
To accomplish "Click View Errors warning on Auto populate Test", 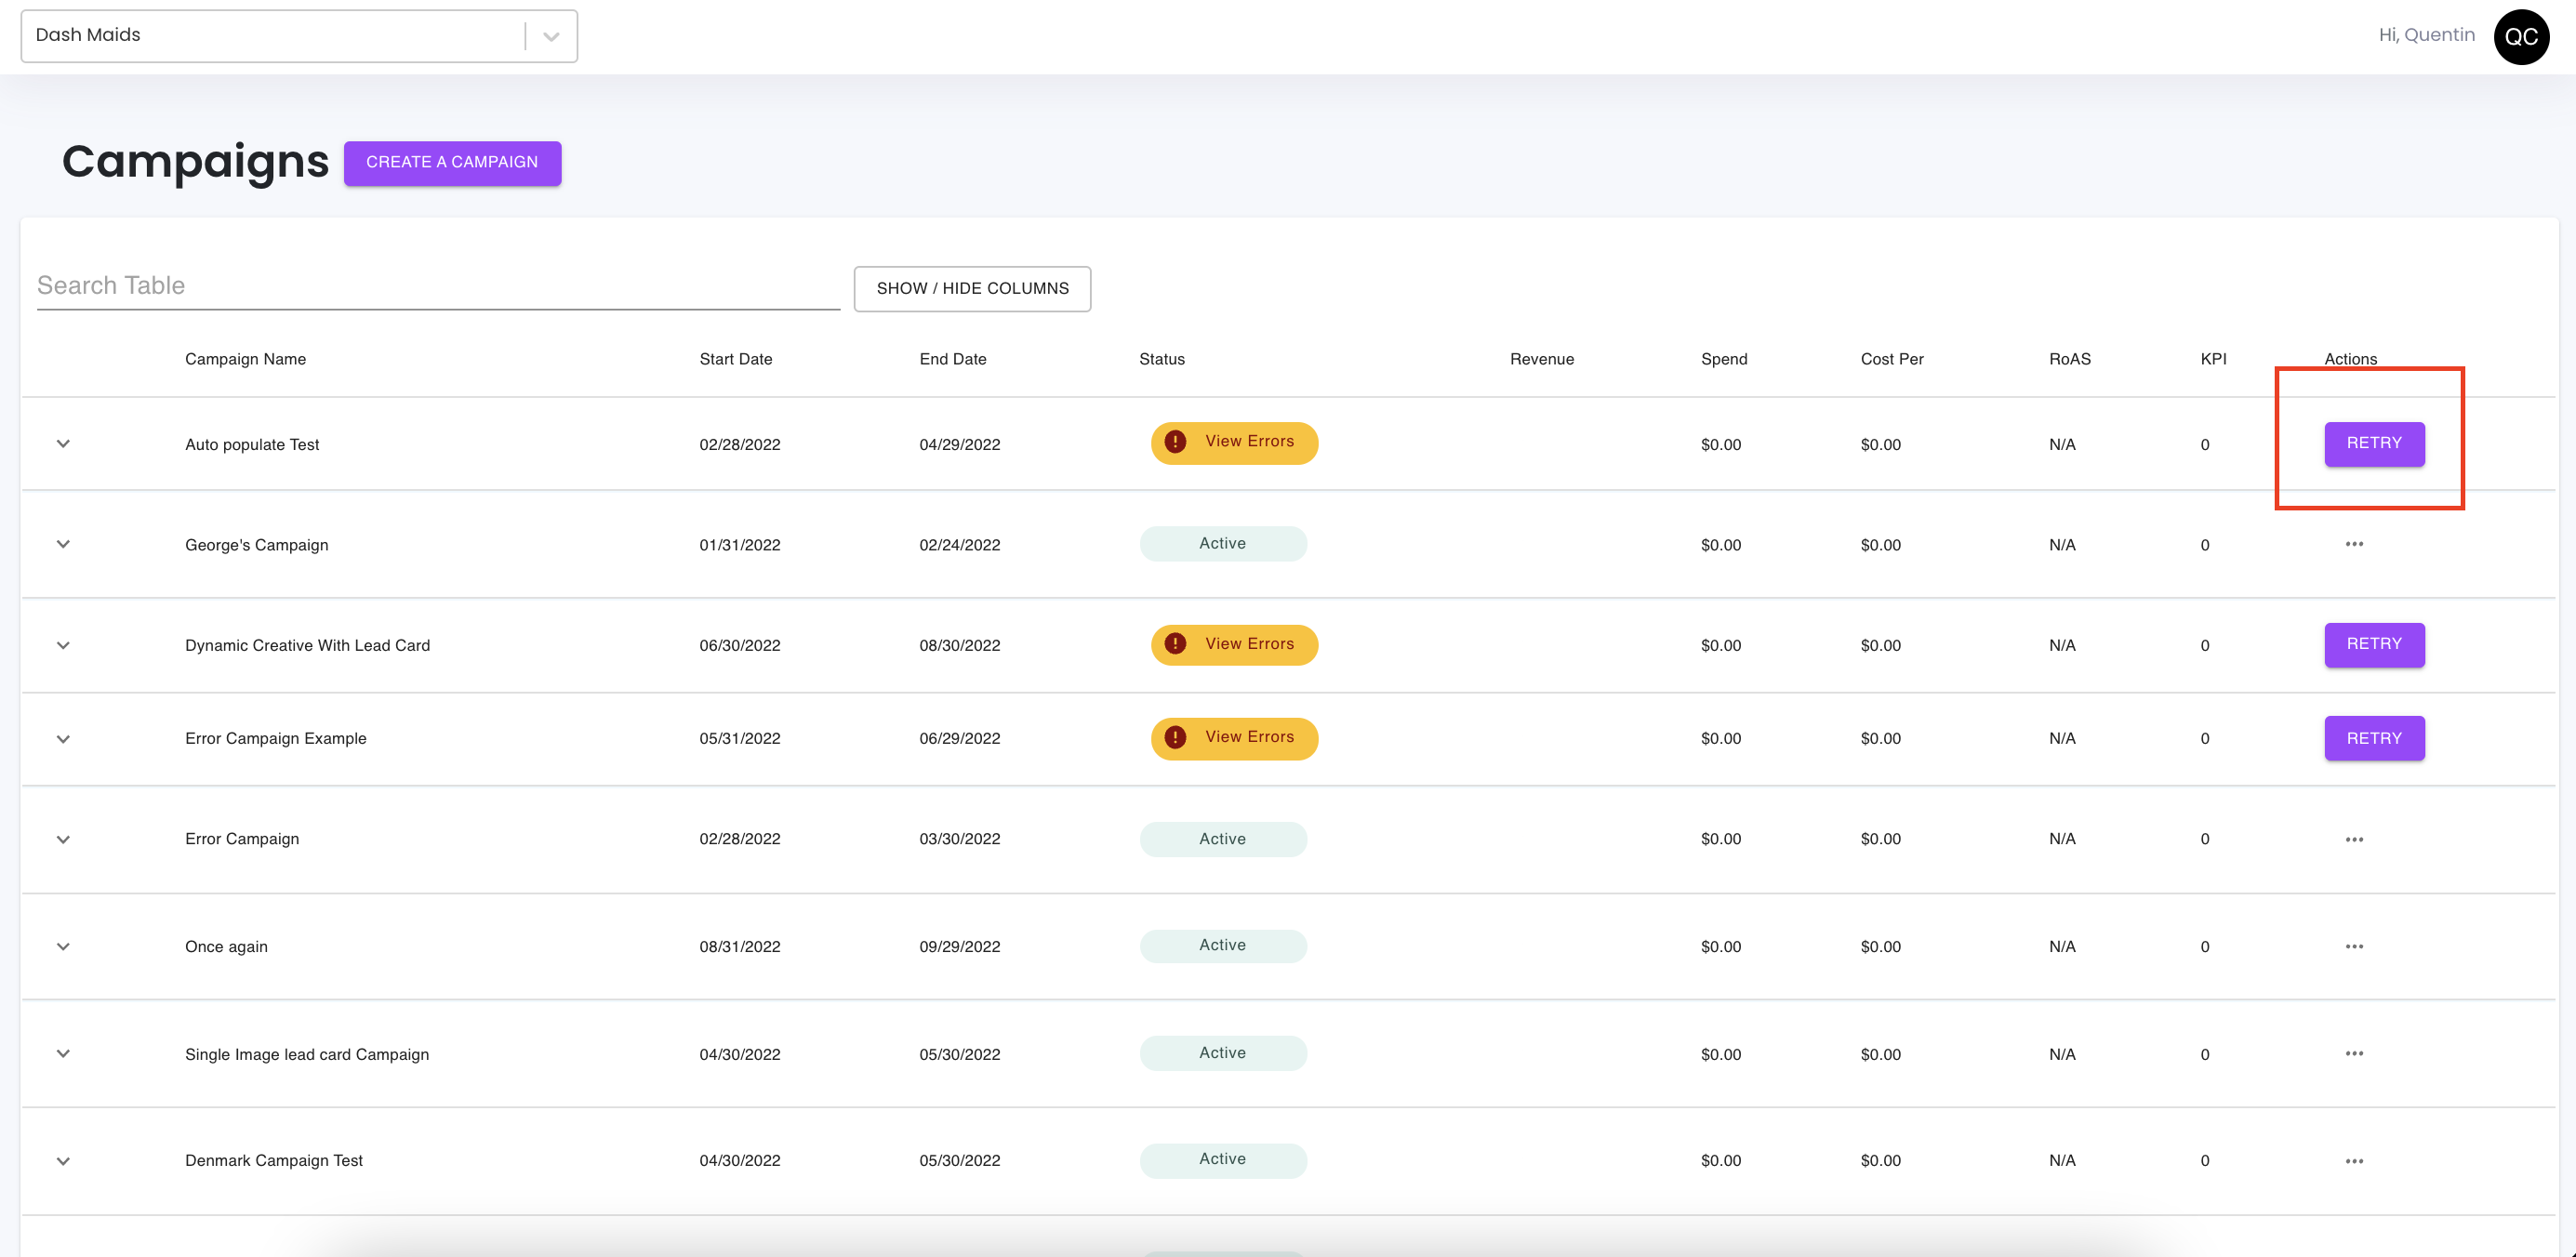I will click(1234, 442).
